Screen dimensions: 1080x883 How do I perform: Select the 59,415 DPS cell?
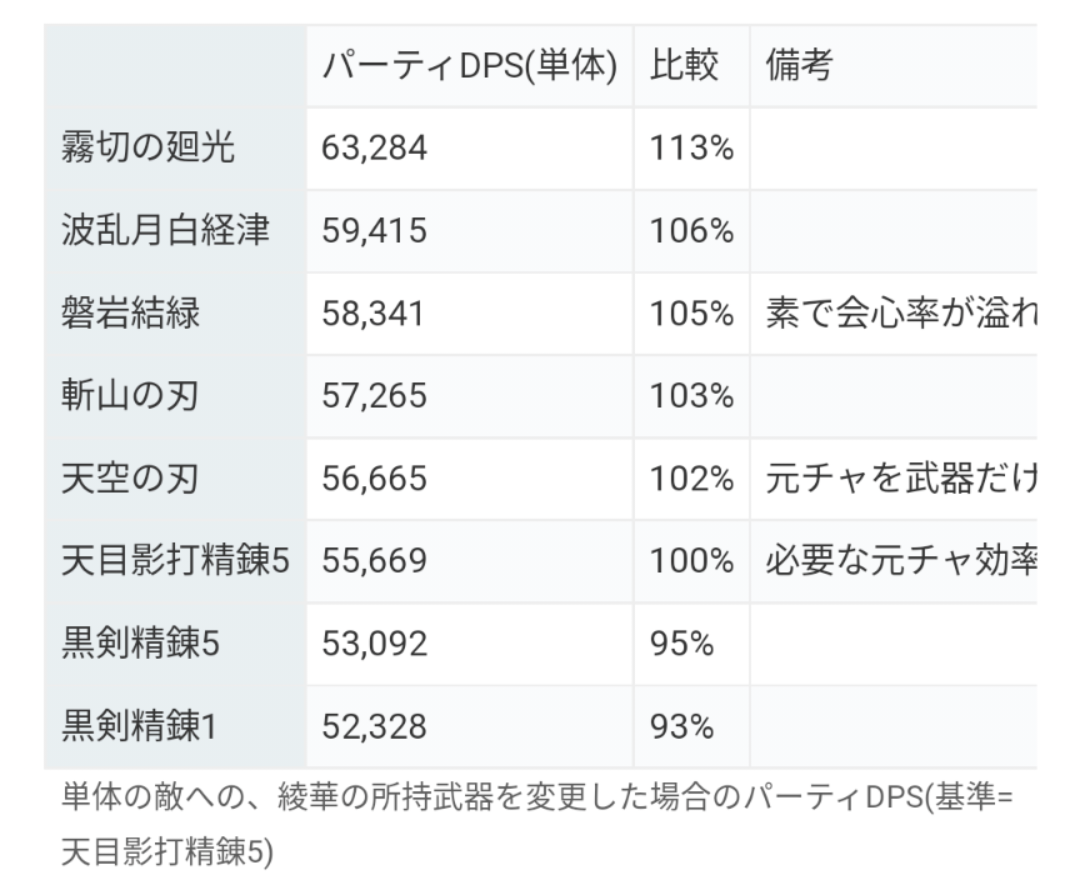click(x=374, y=231)
